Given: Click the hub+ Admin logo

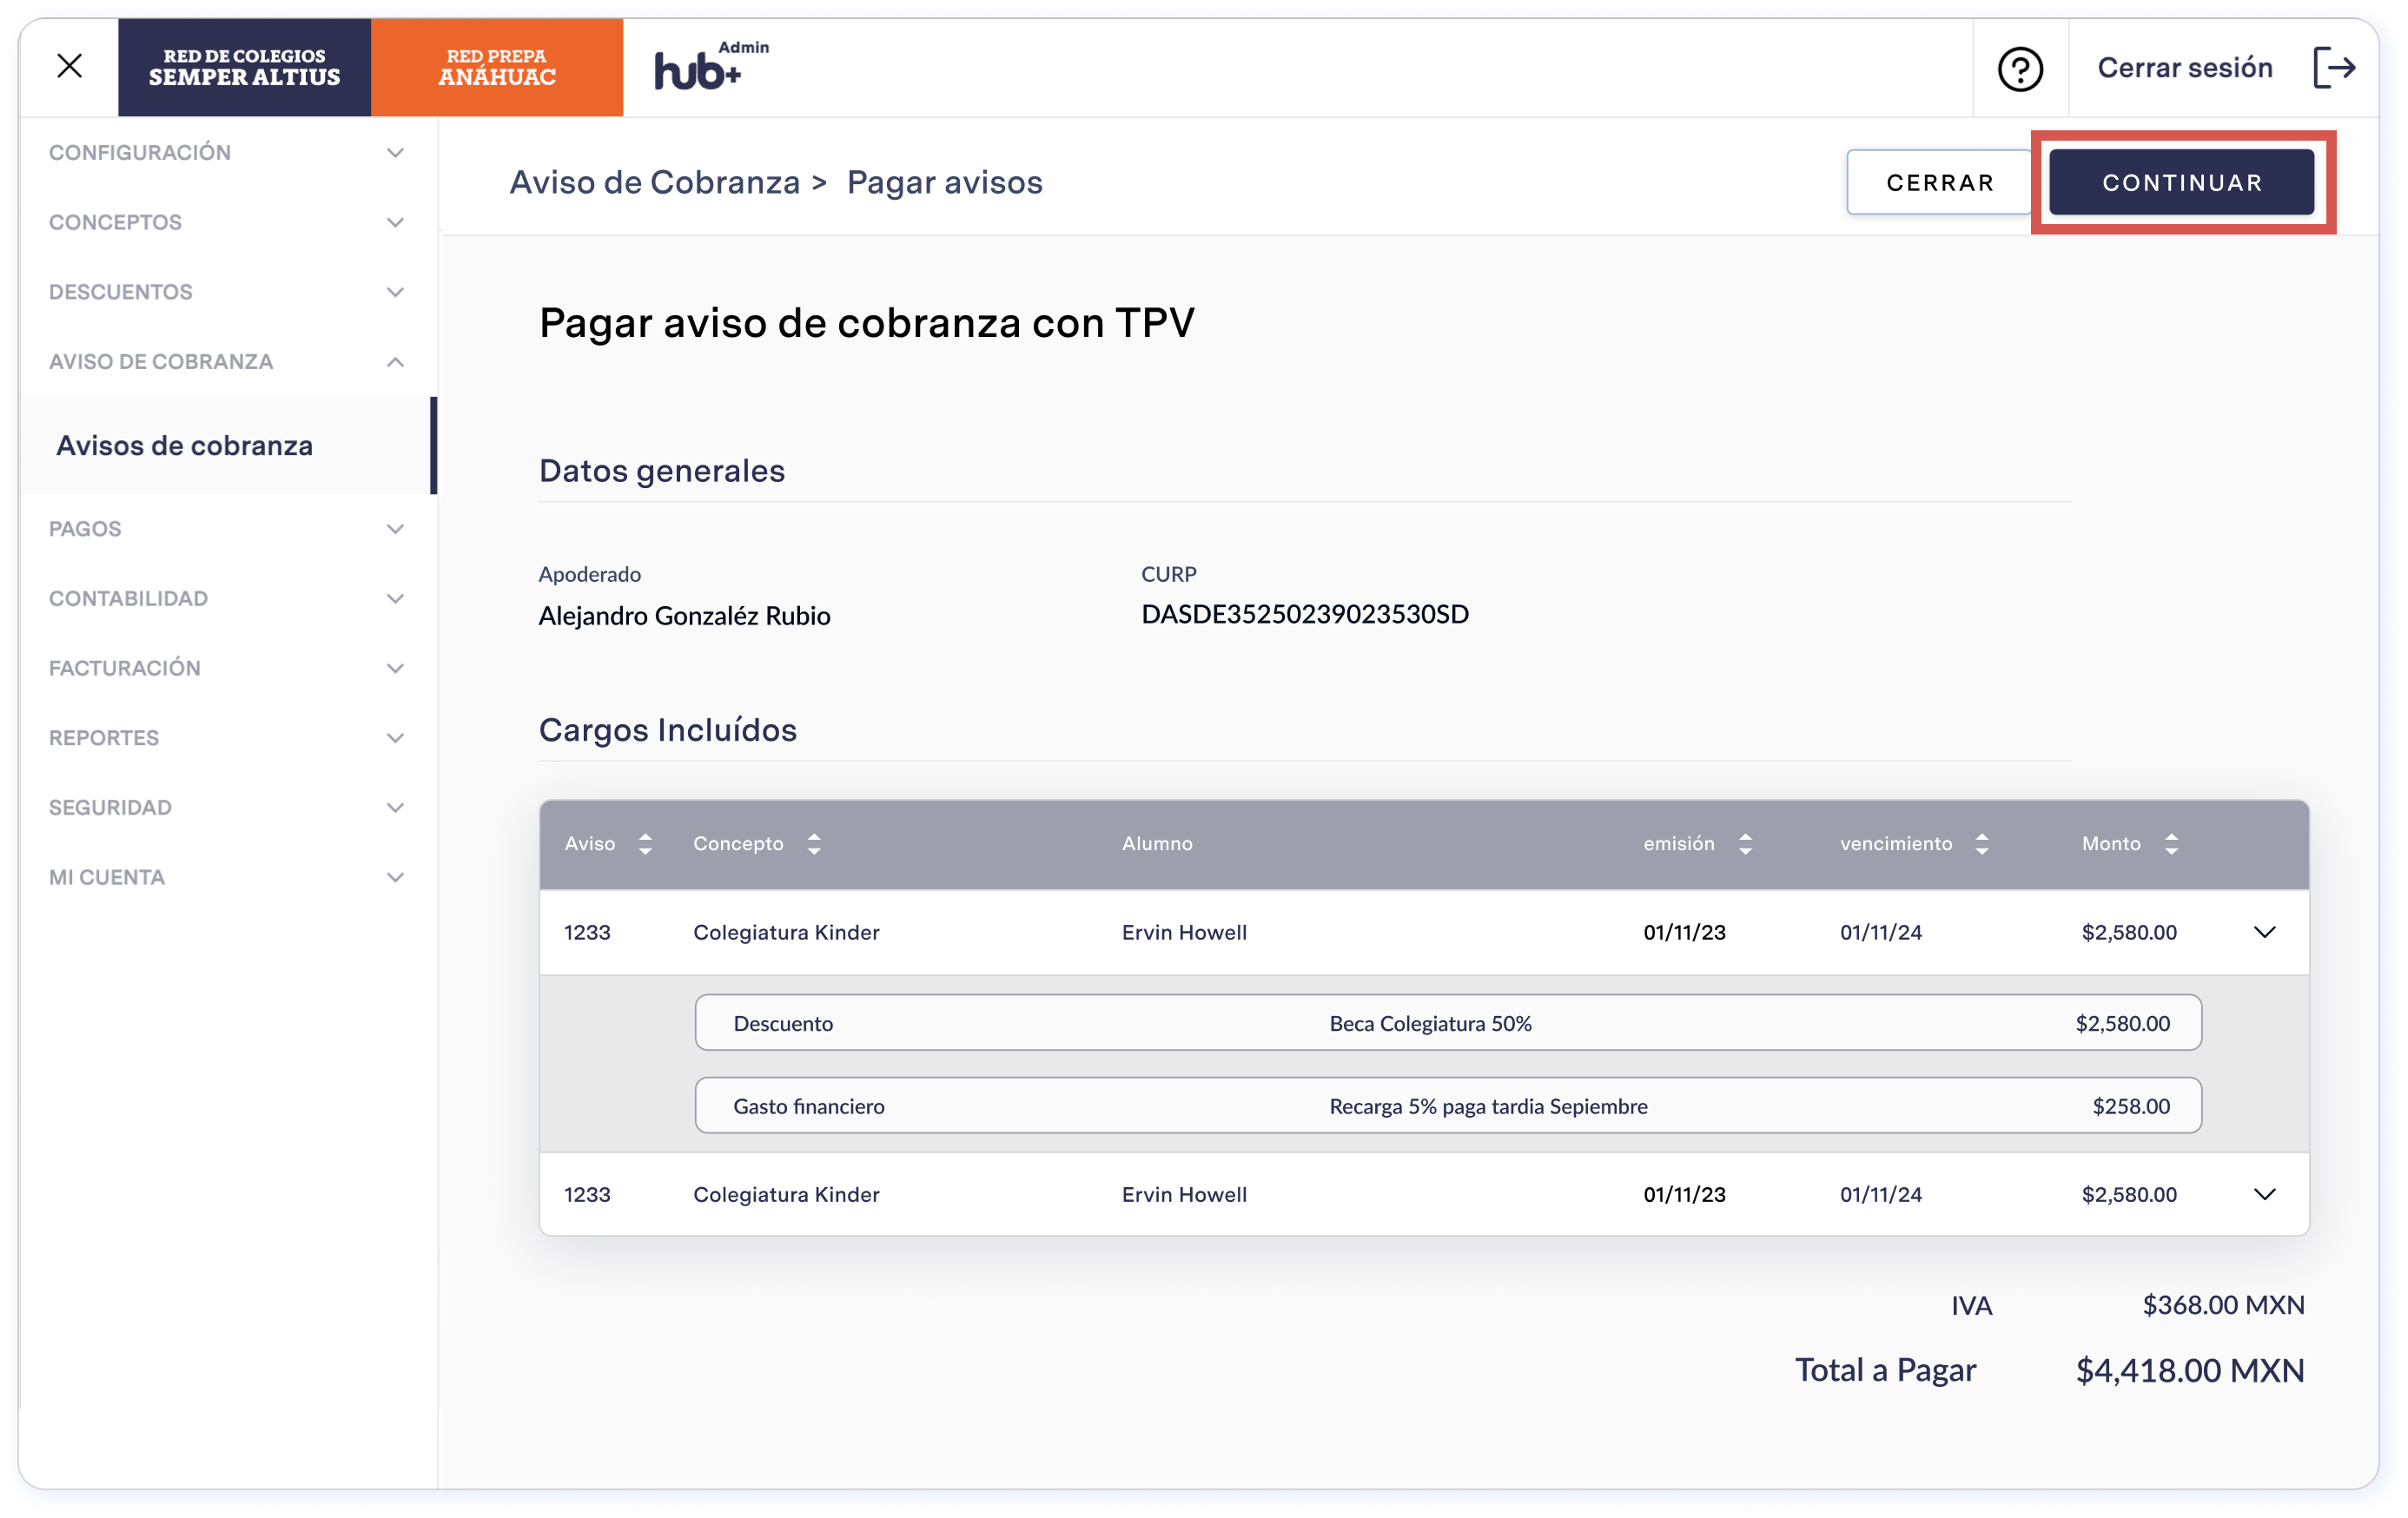Looking at the screenshot, I should pos(711,66).
